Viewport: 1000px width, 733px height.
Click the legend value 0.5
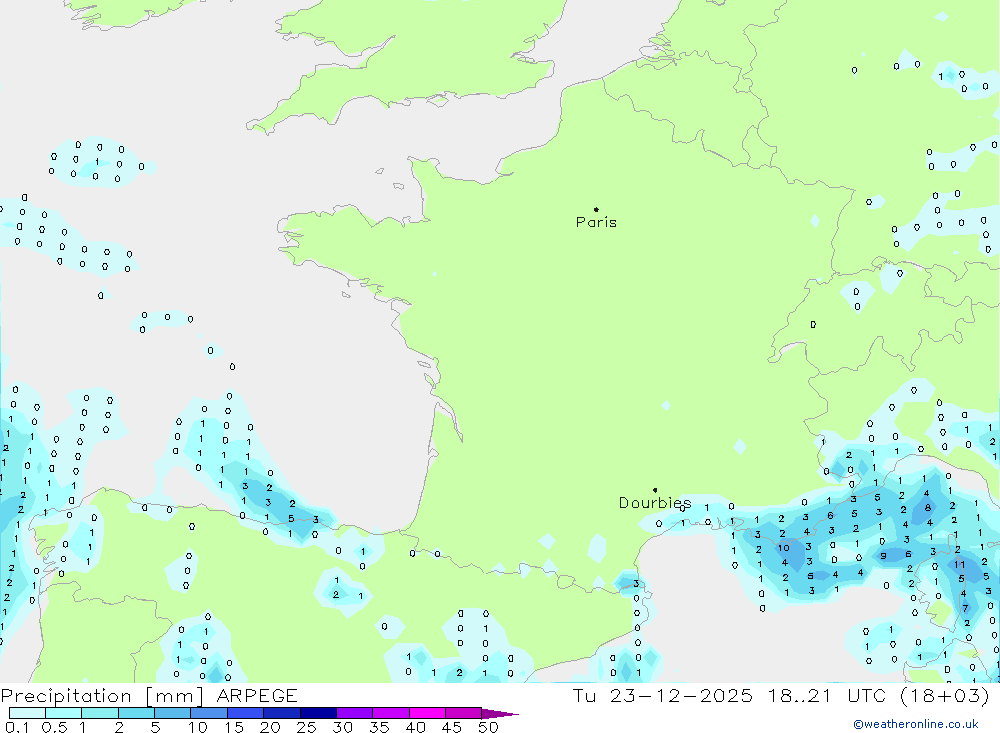point(54,727)
